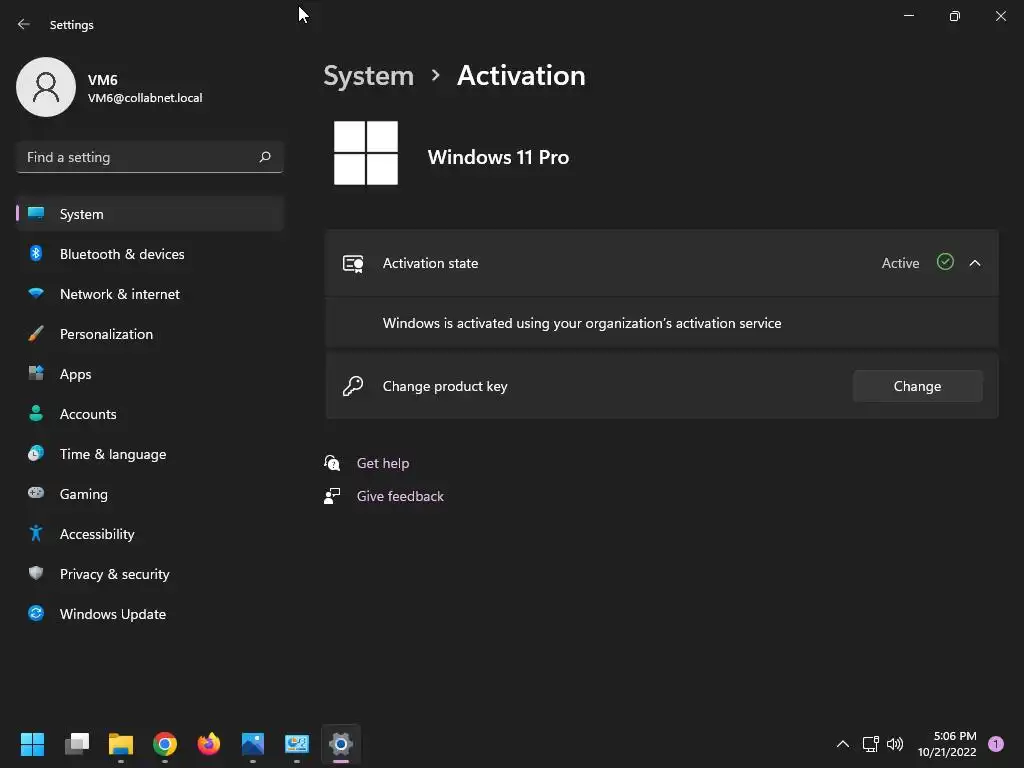Open the remote desktop app on taskbar

pyautogui.click(x=296, y=744)
